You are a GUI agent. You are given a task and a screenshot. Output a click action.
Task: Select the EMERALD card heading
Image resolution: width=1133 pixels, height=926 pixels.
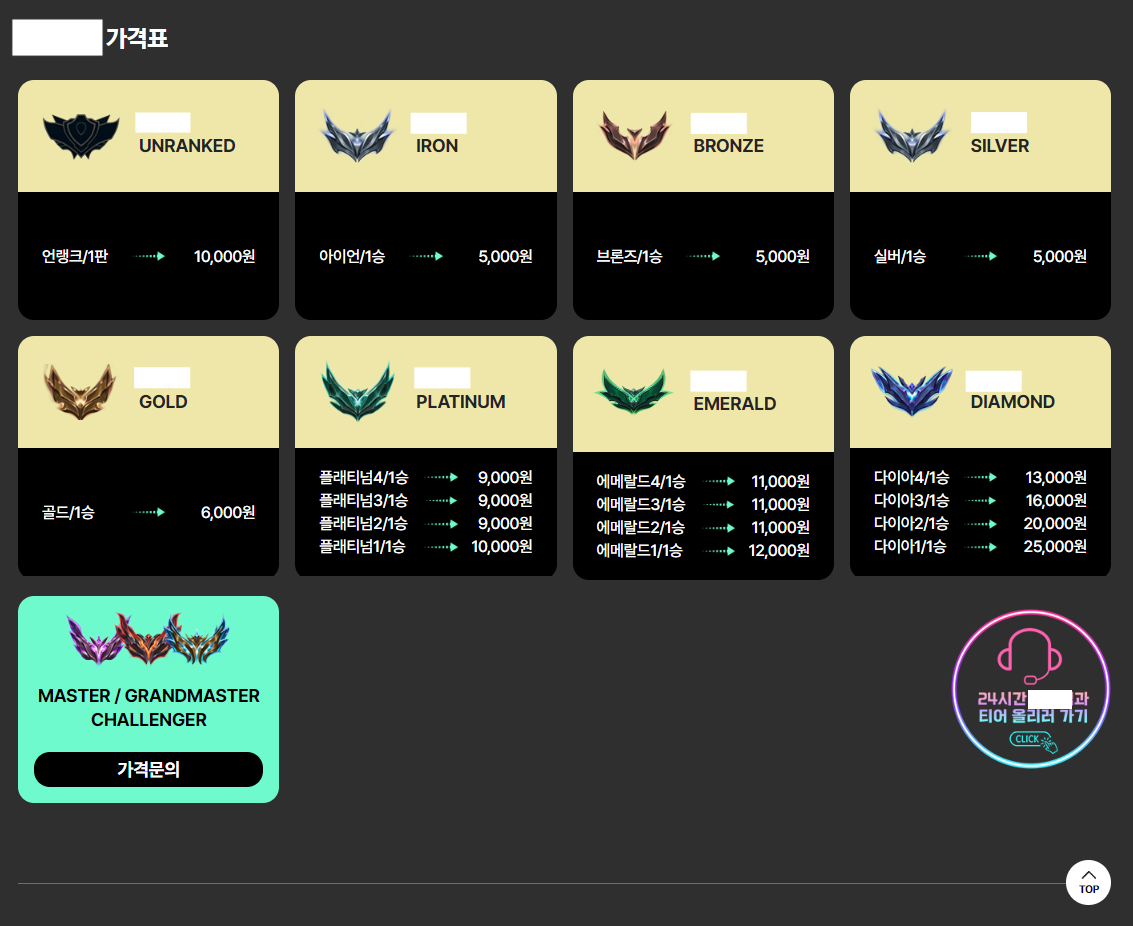coord(735,404)
